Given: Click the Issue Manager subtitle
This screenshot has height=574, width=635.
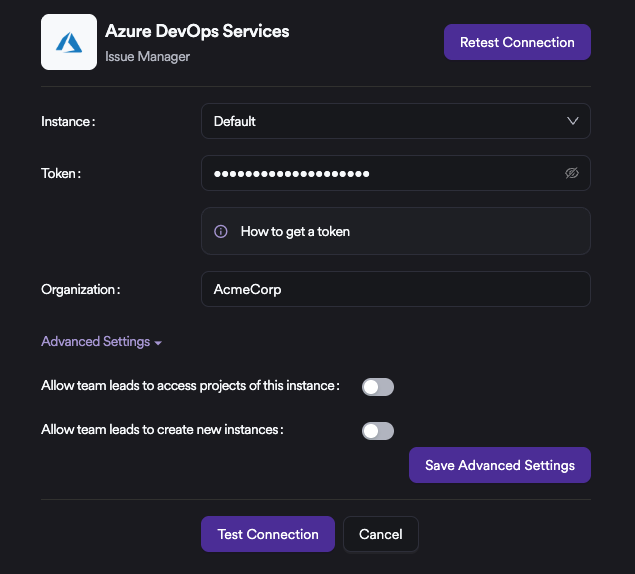Looking at the screenshot, I should pos(147,57).
